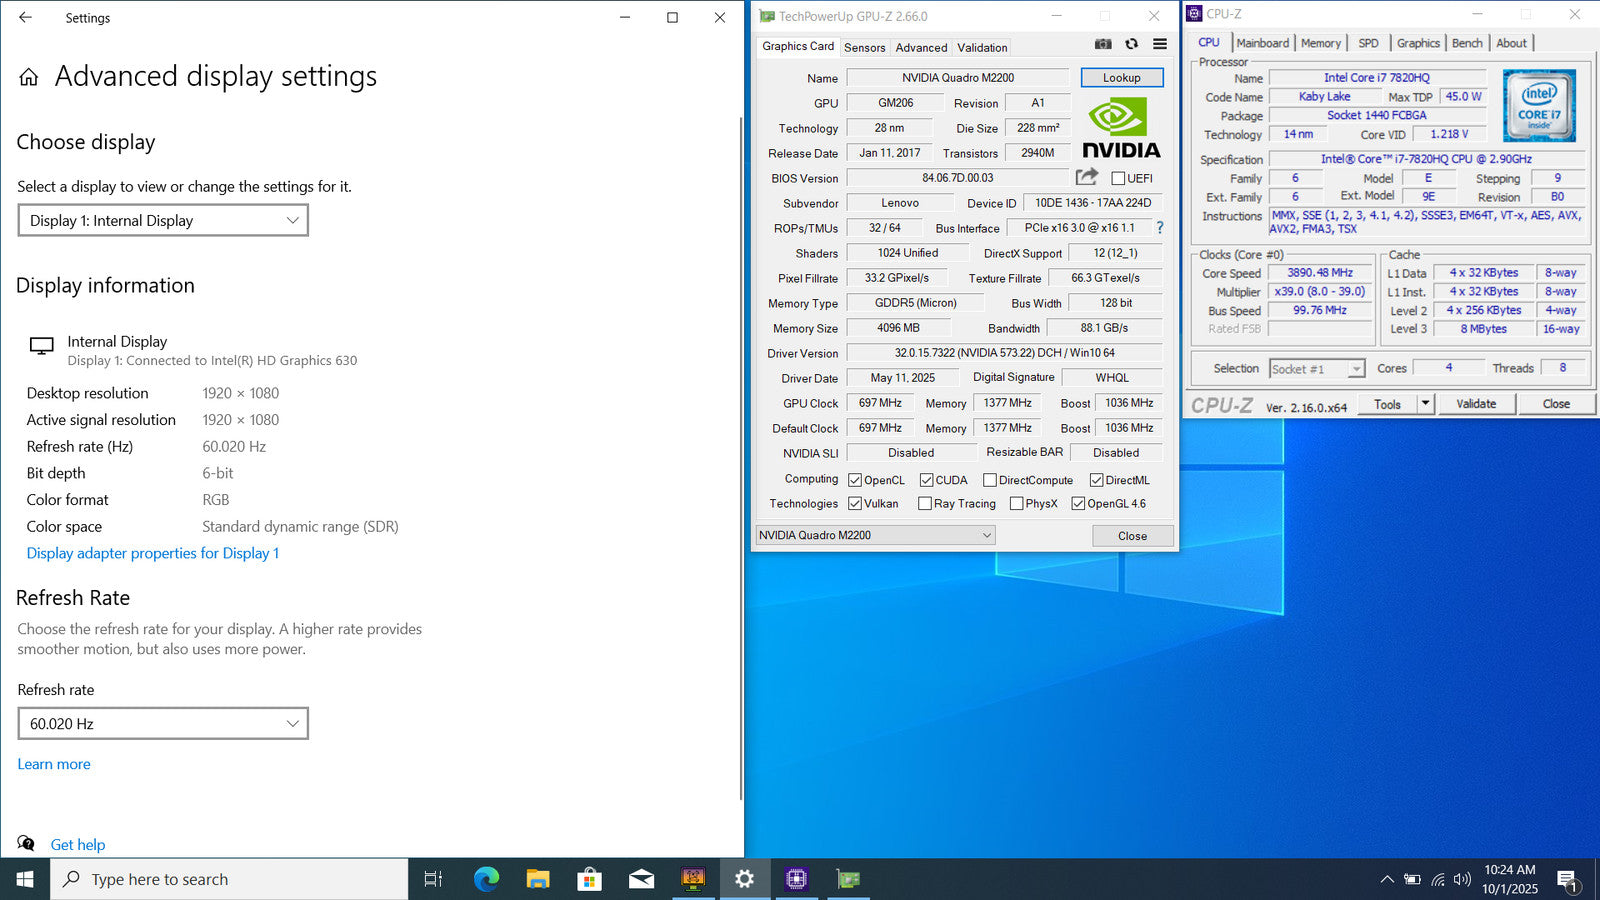Click the Bus Interface question mark
Image resolution: width=1600 pixels, height=900 pixels.
tap(1160, 228)
